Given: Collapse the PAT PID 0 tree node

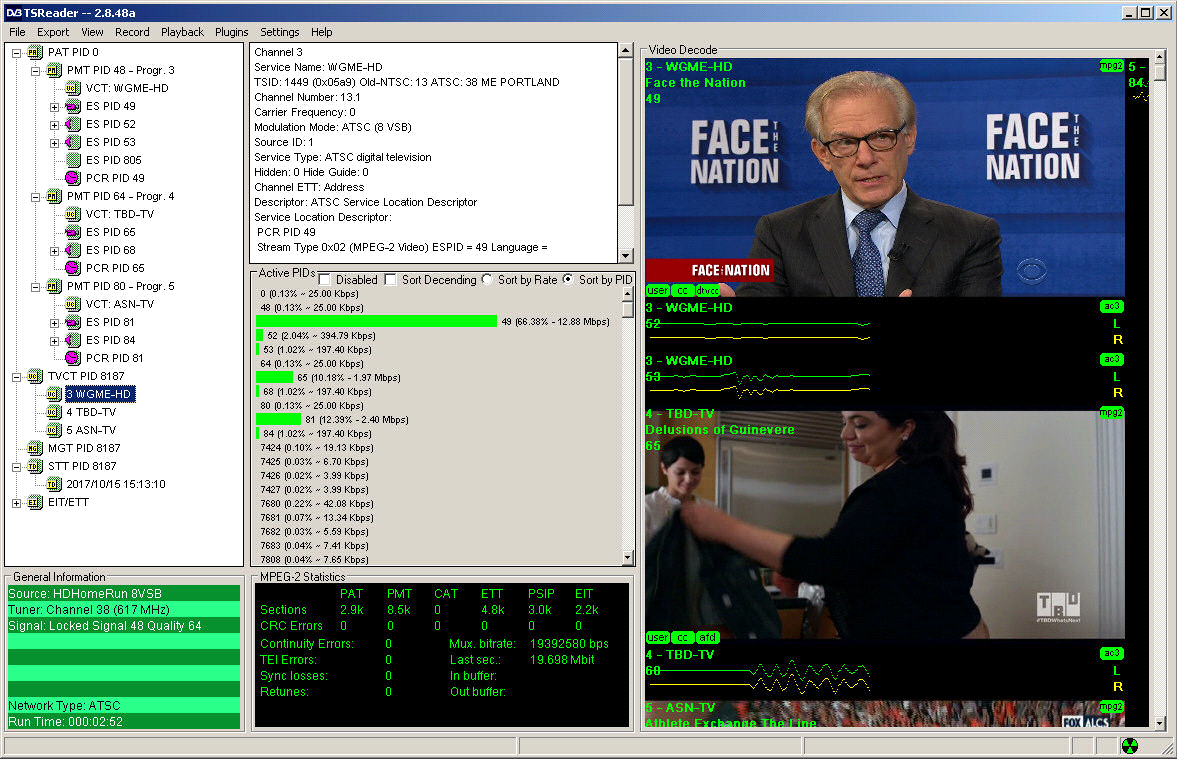Looking at the screenshot, I should [x=17, y=53].
